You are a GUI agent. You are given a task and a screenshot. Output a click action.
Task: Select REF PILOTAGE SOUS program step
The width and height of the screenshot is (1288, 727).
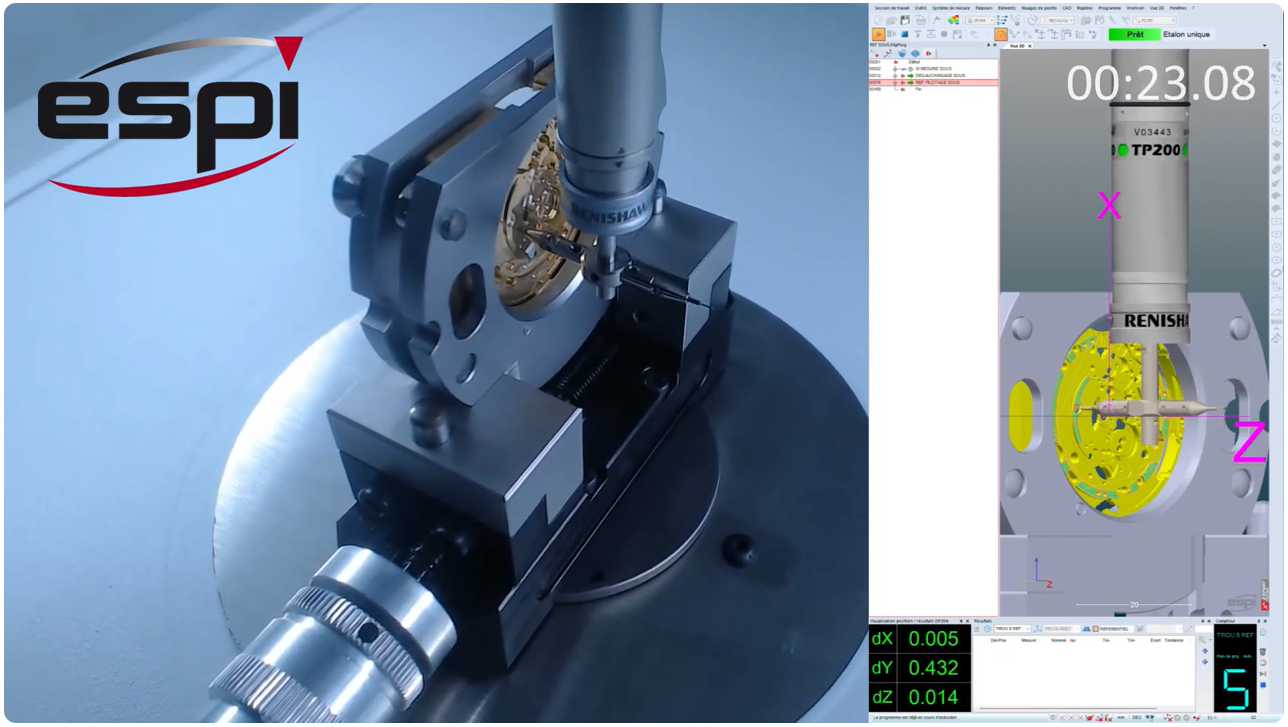click(x=937, y=82)
